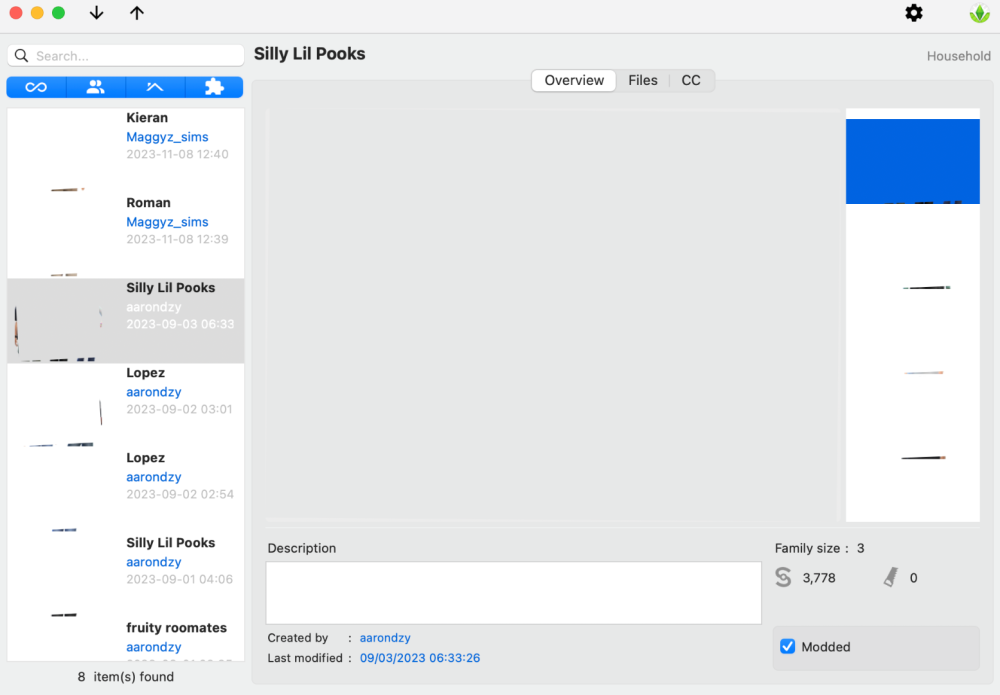Screen dimensions: 1000x695
Task: Click the up arrow navigation icon
Action: tap(136, 13)
